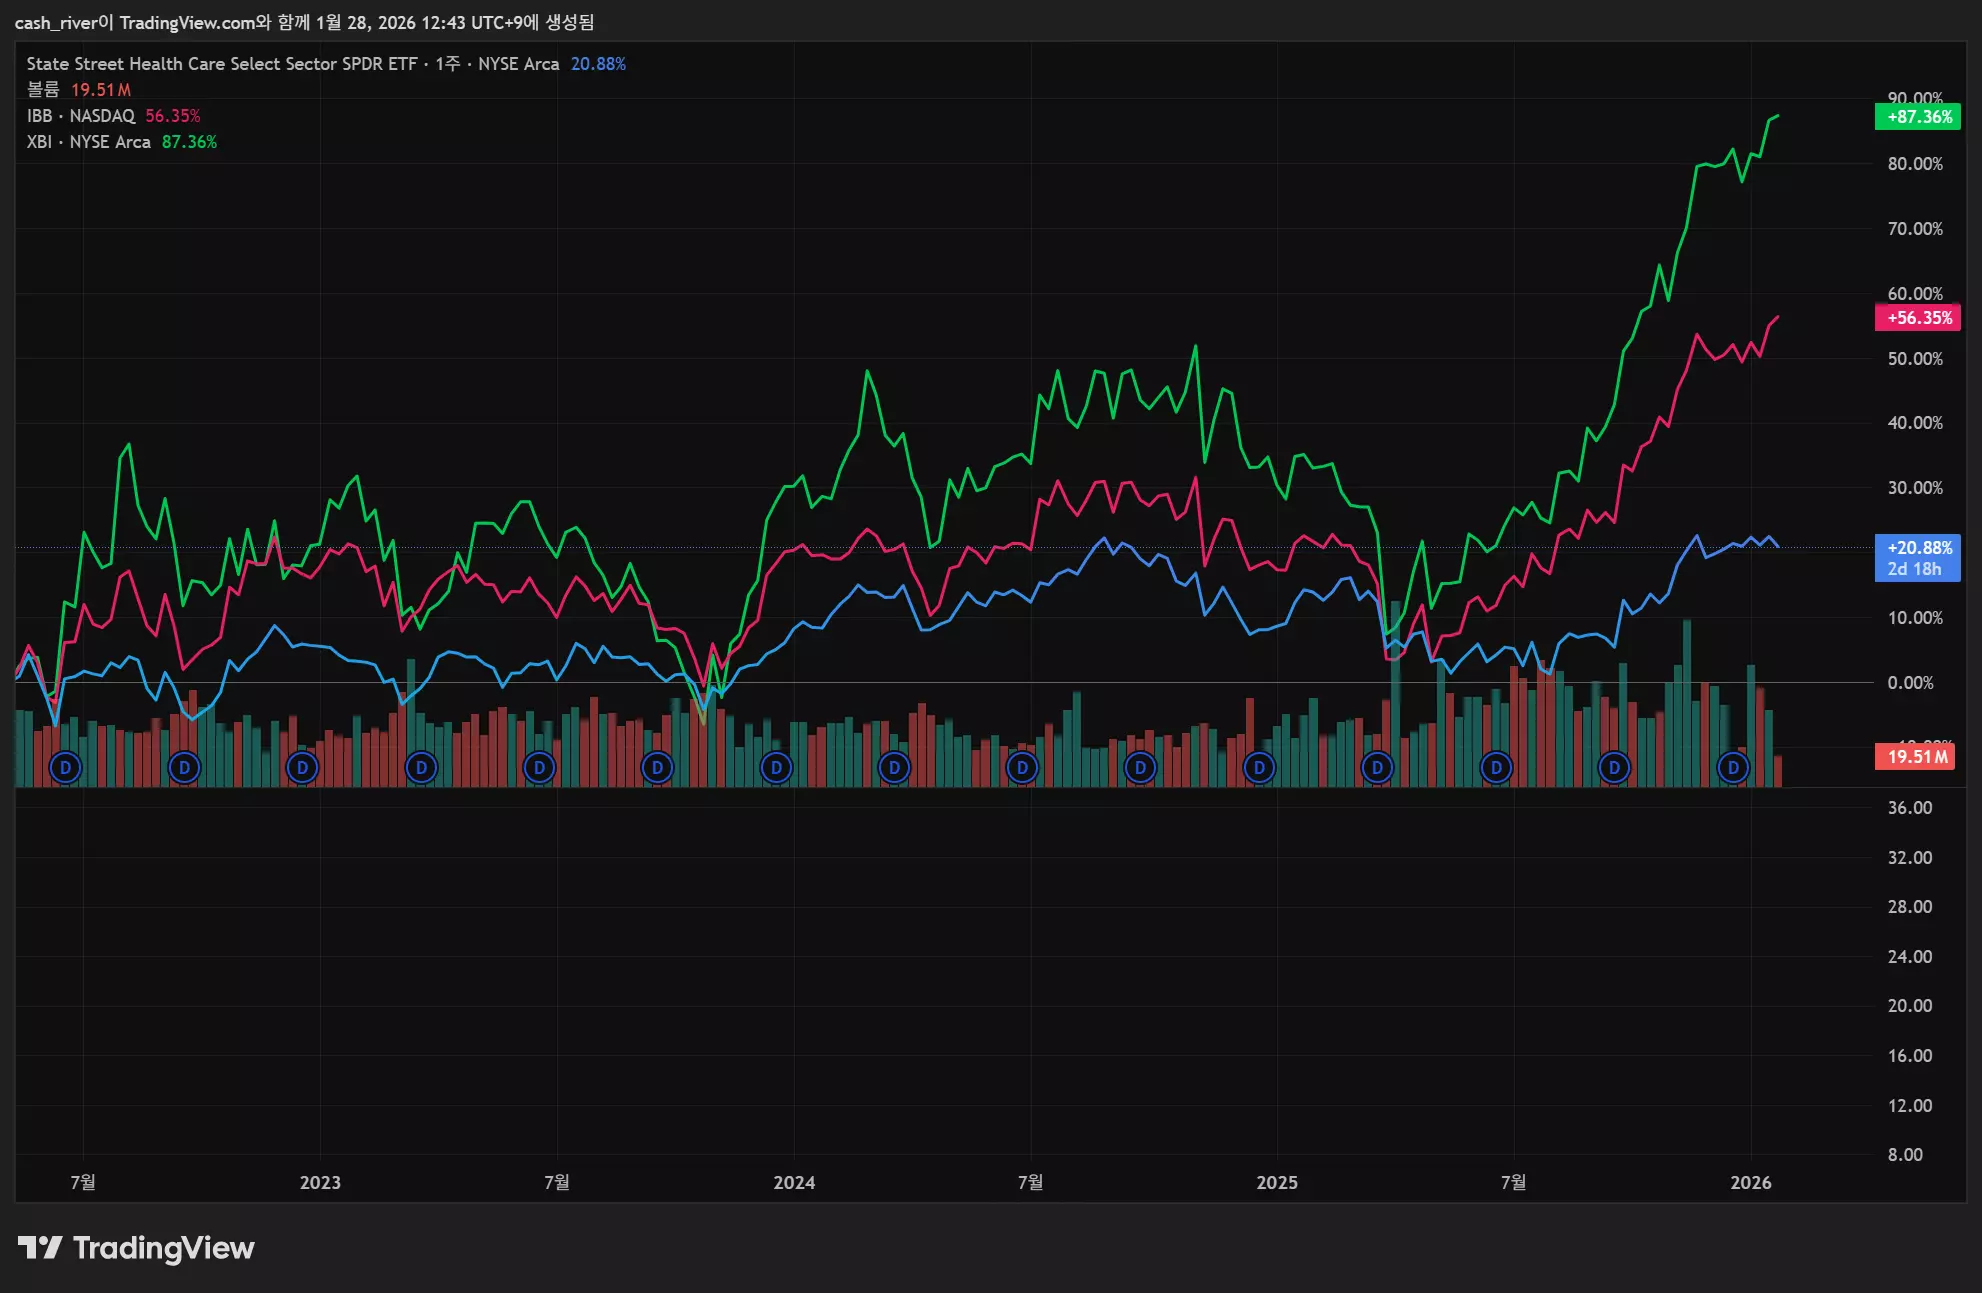Select the 1주 interval text in the legend
Viewport: 1982px width, 1293px height.
pyautogui.click(x=447, y=64)
